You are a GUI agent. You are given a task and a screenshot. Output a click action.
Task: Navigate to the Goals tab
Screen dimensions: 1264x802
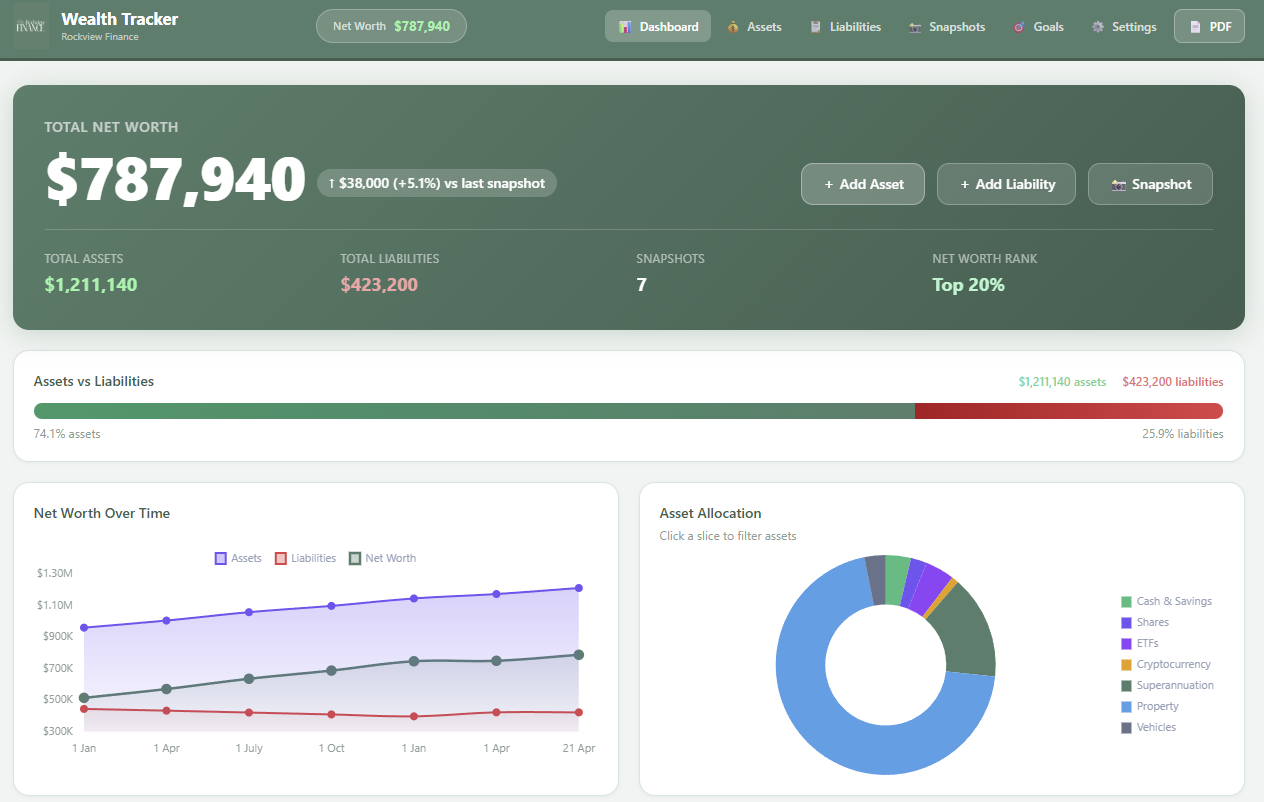click(x=1038, y=26)
